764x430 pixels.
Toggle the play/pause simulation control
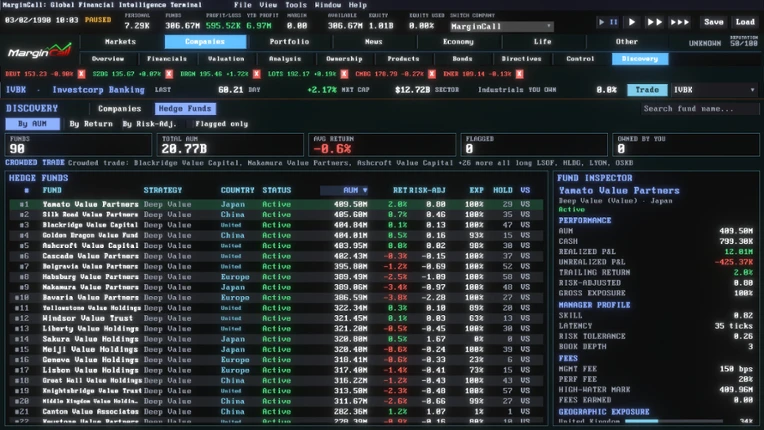608,22
